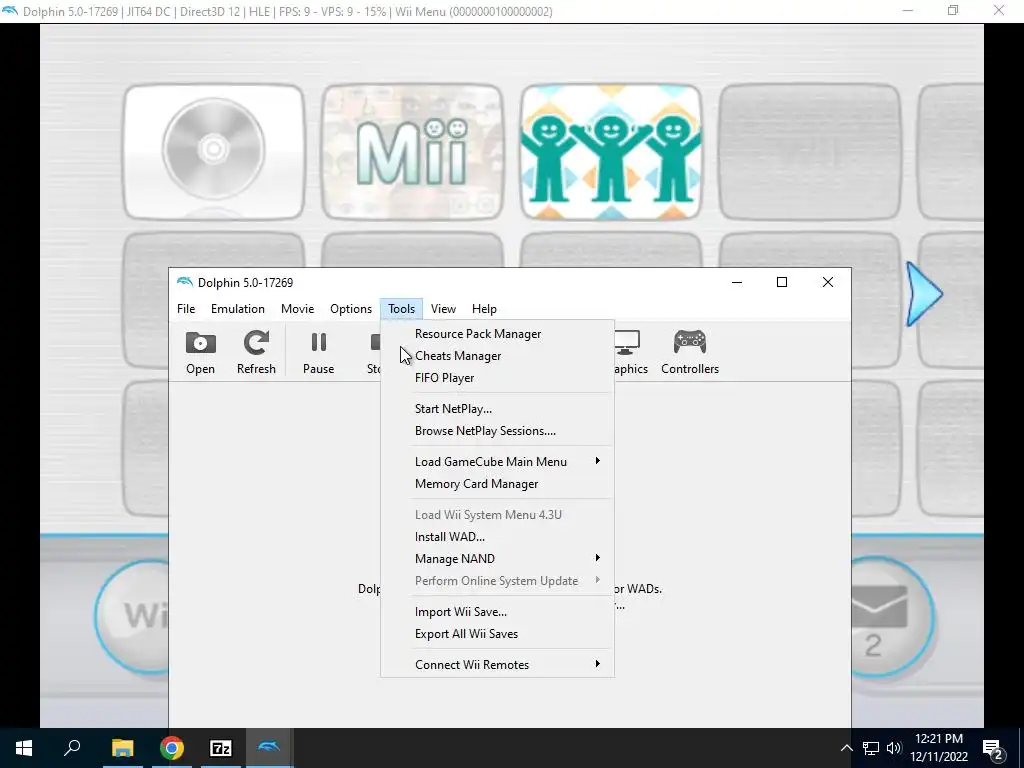Open the File menu

click(186, 309)
